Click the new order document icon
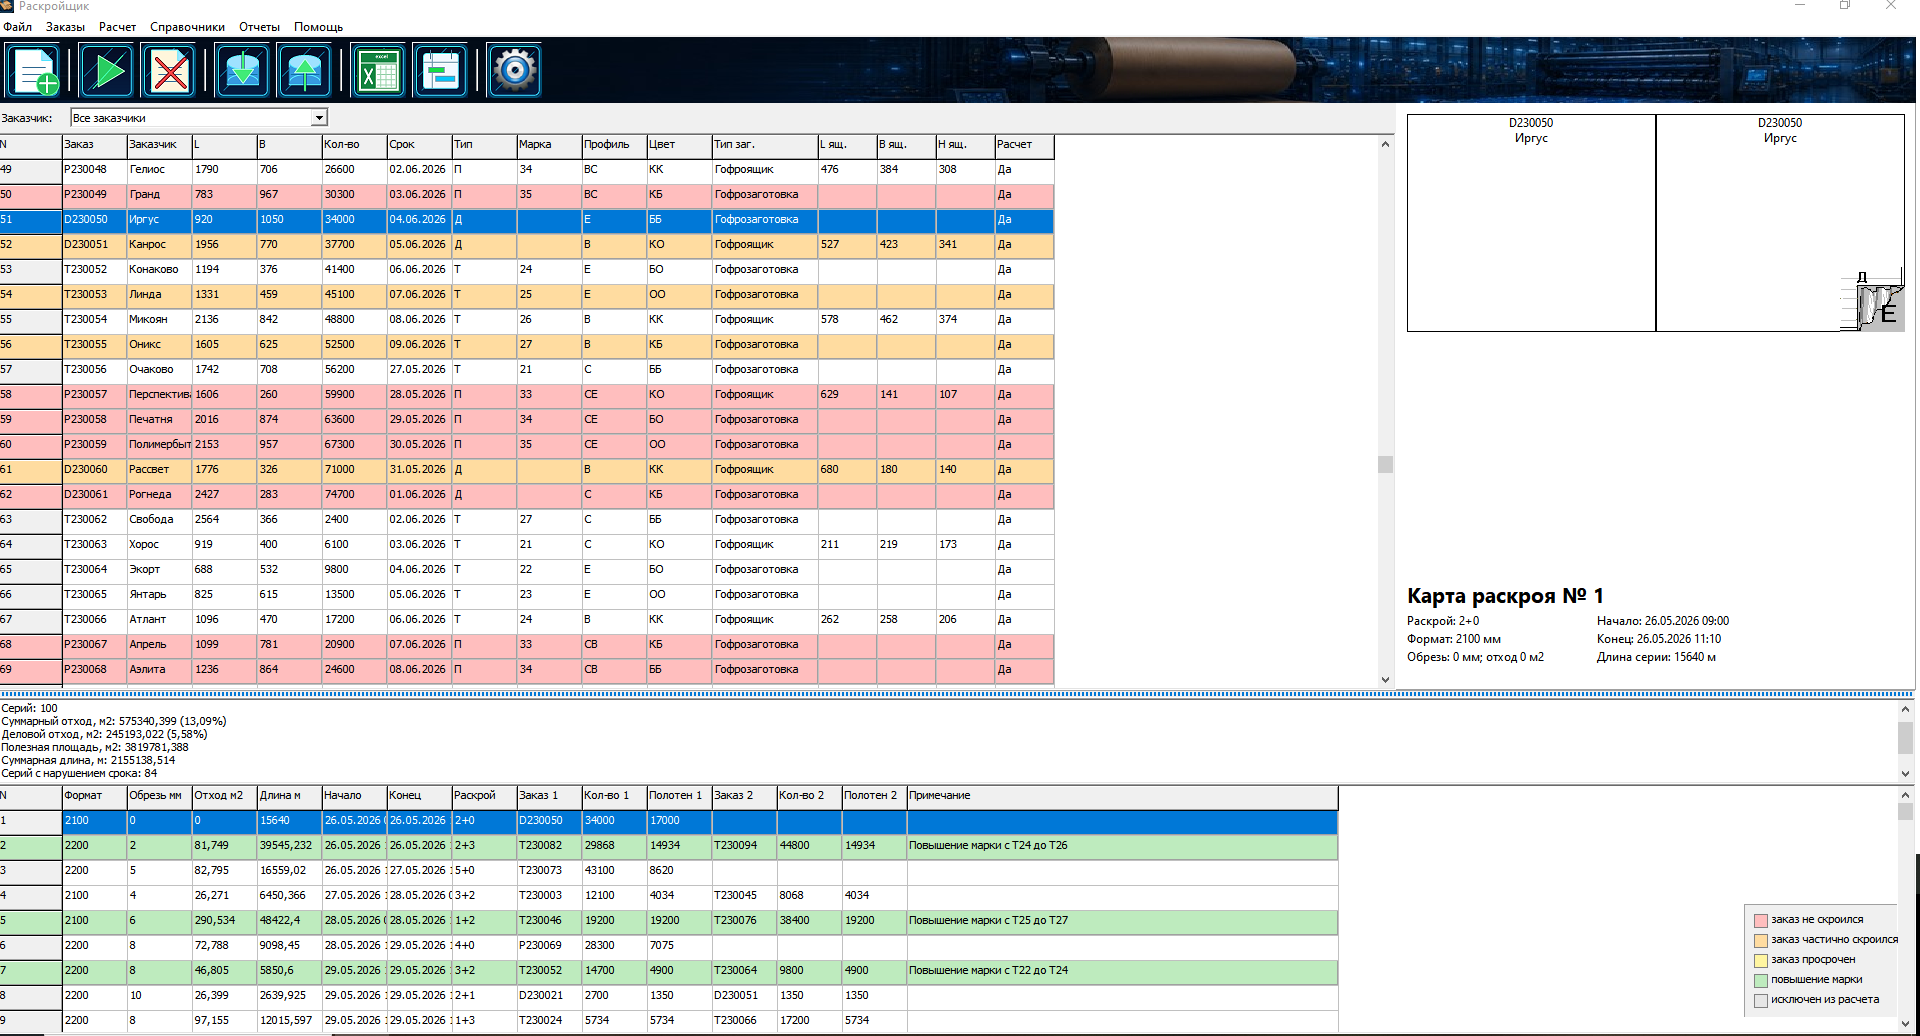Screen dimensions: 1920x1036 tap(34, 71)
